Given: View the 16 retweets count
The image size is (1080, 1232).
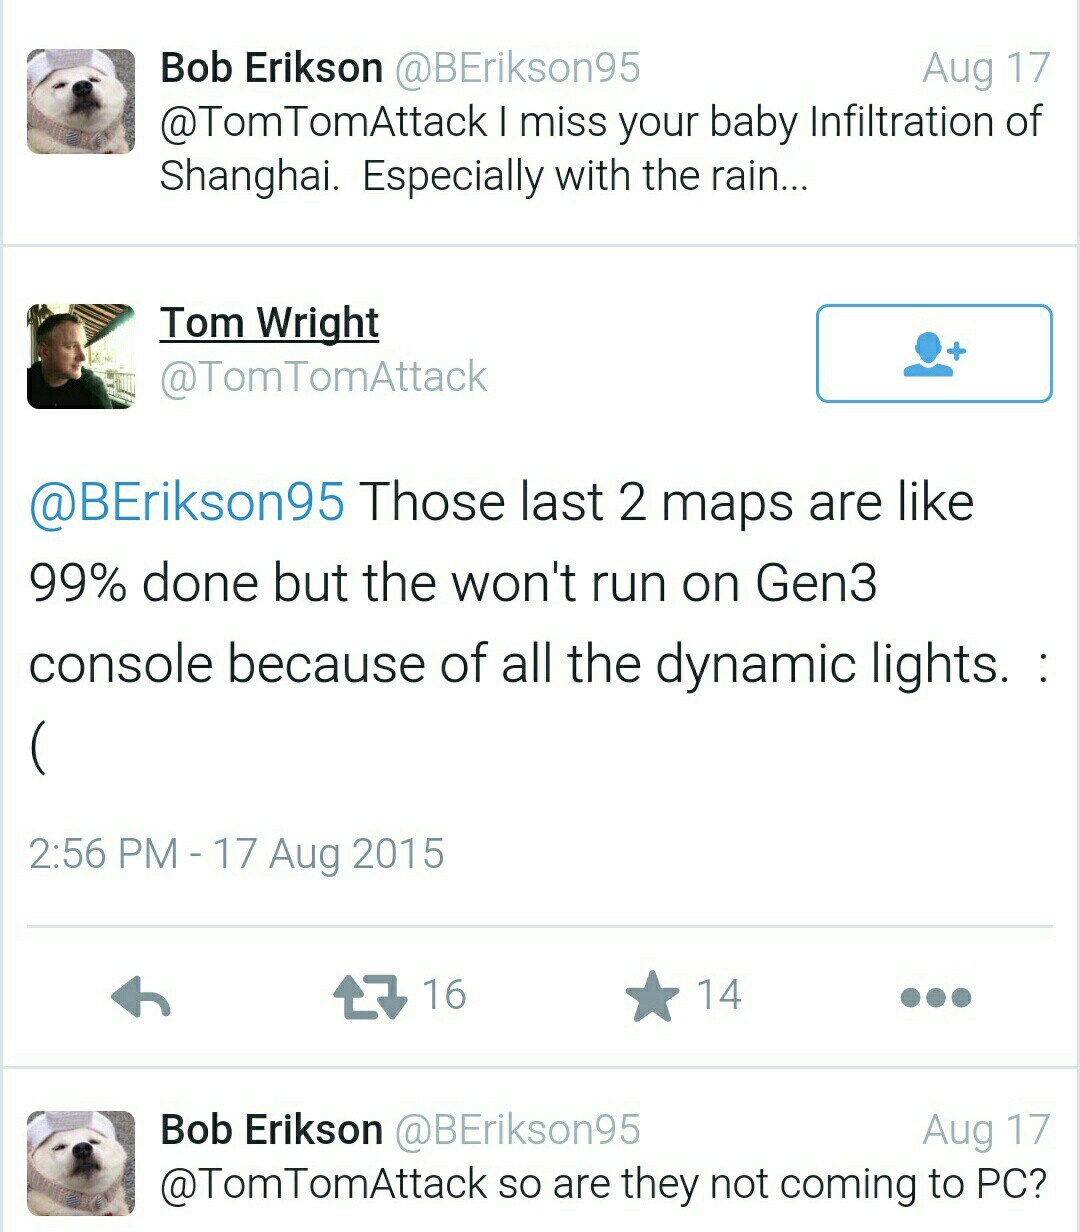Looking at the screenshot, I should (x=444, y=995).
